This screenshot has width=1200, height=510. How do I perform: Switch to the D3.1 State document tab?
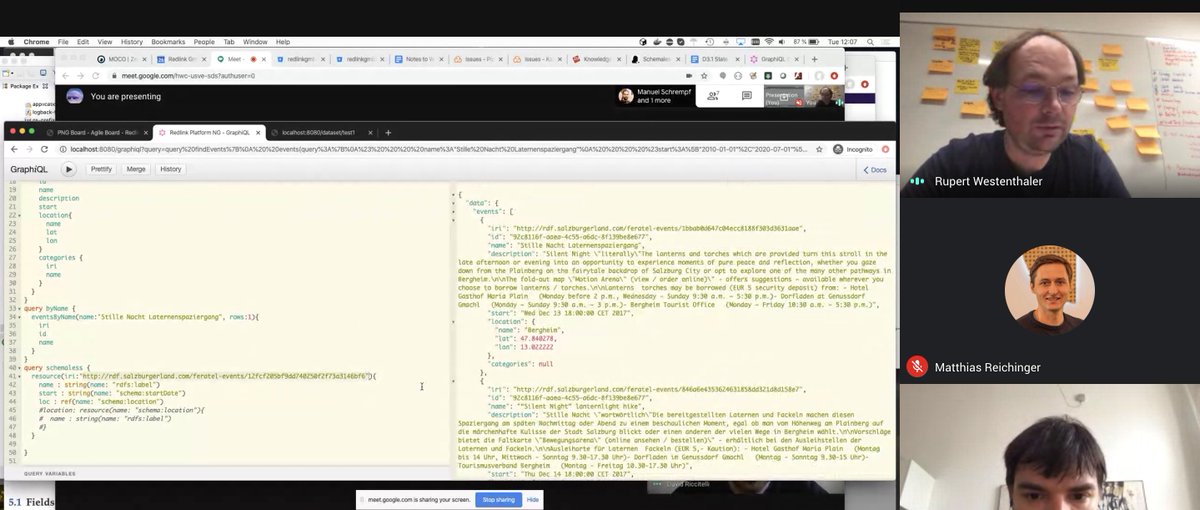tap(715, 59)
